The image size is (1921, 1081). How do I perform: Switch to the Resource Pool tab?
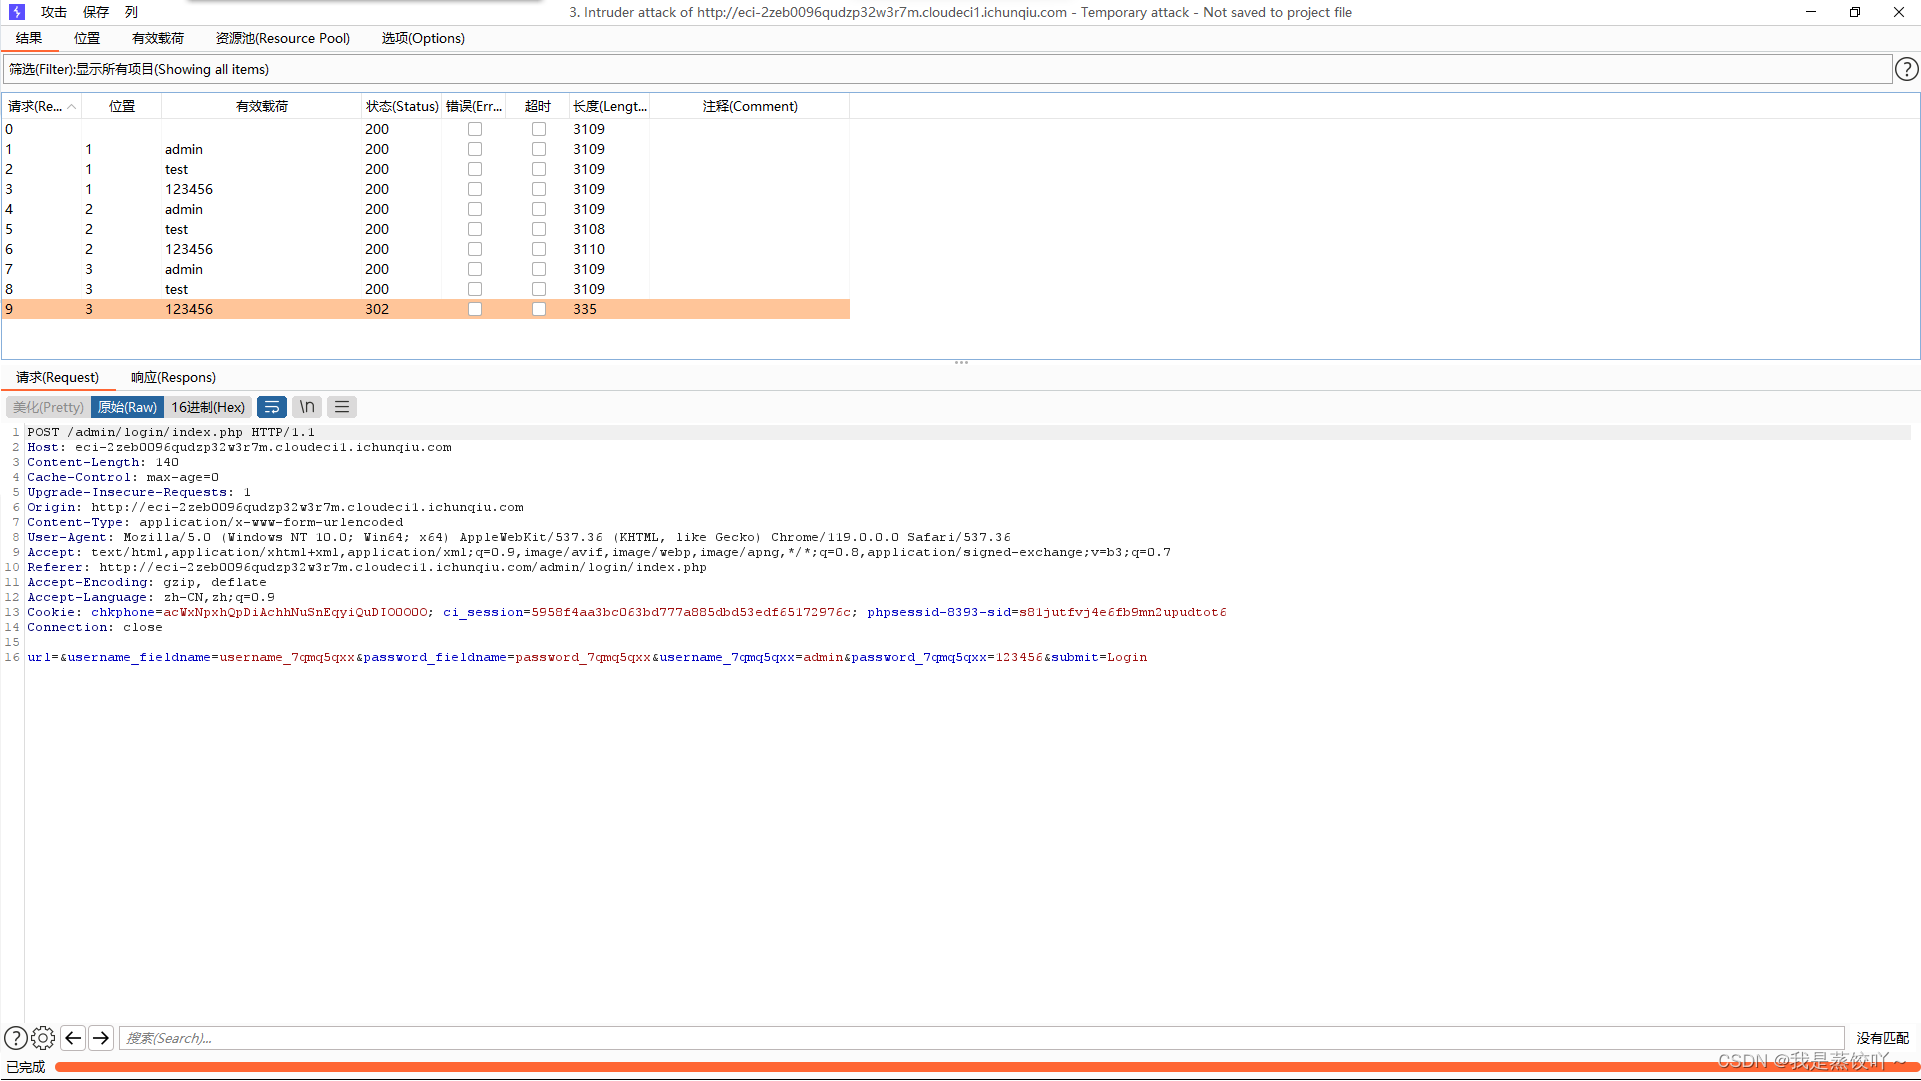pos(283,38)
